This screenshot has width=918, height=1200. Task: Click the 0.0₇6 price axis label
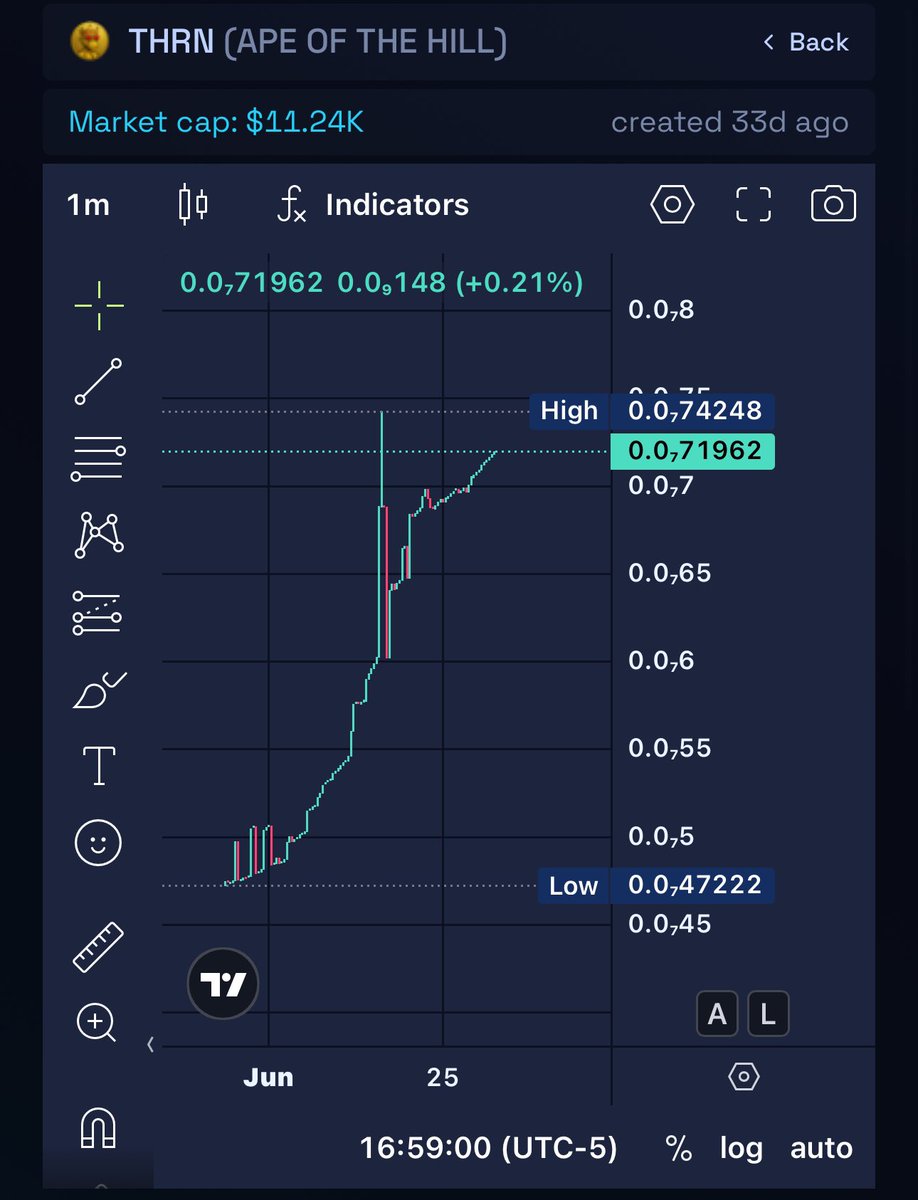pos(661,661)
